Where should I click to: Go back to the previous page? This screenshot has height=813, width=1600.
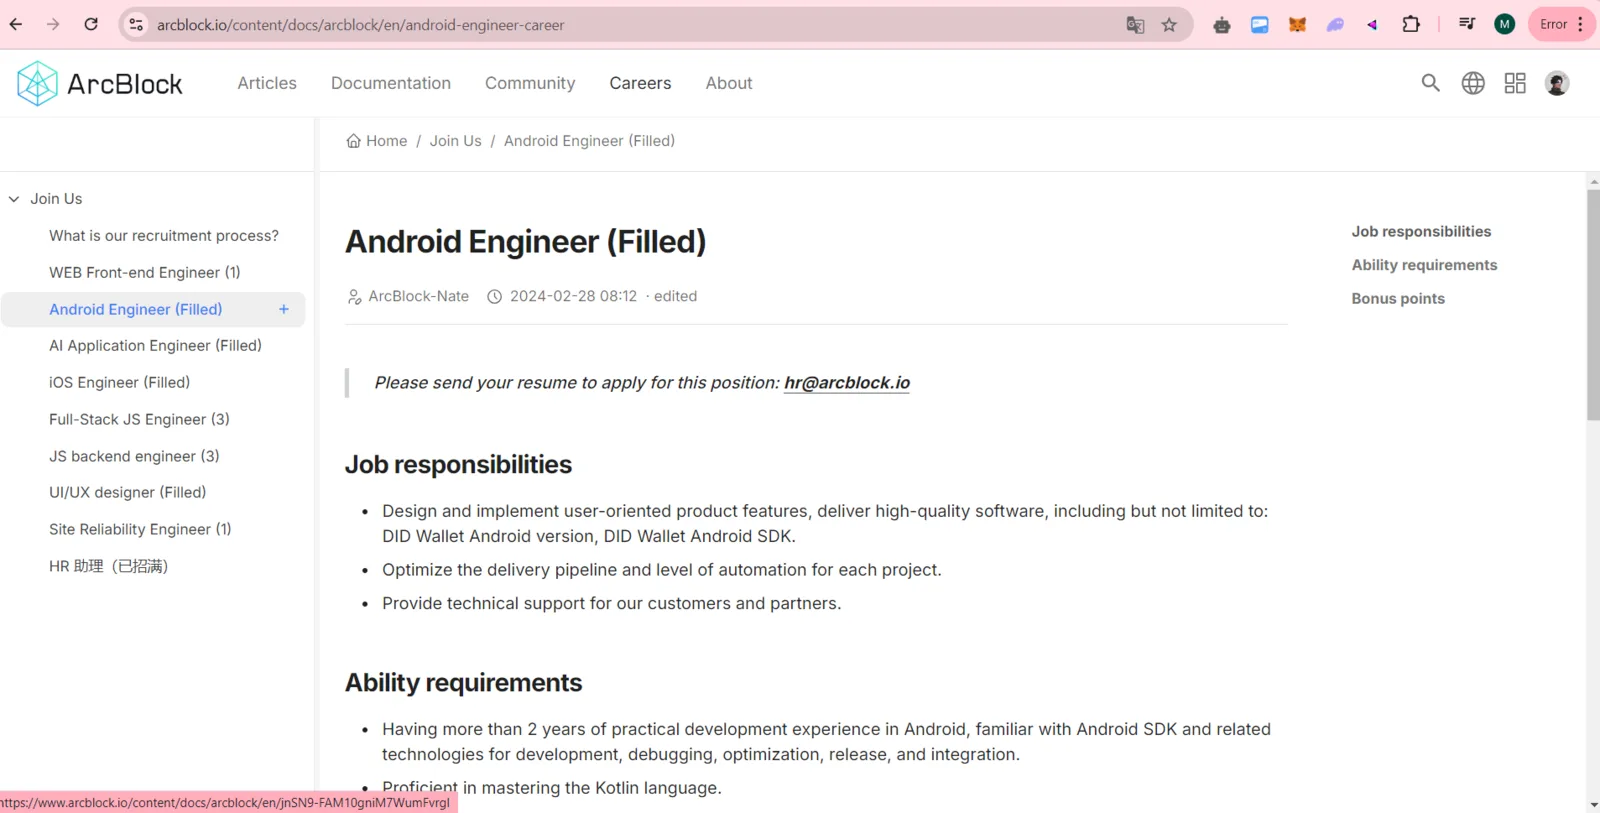click(x=16, y=24)
